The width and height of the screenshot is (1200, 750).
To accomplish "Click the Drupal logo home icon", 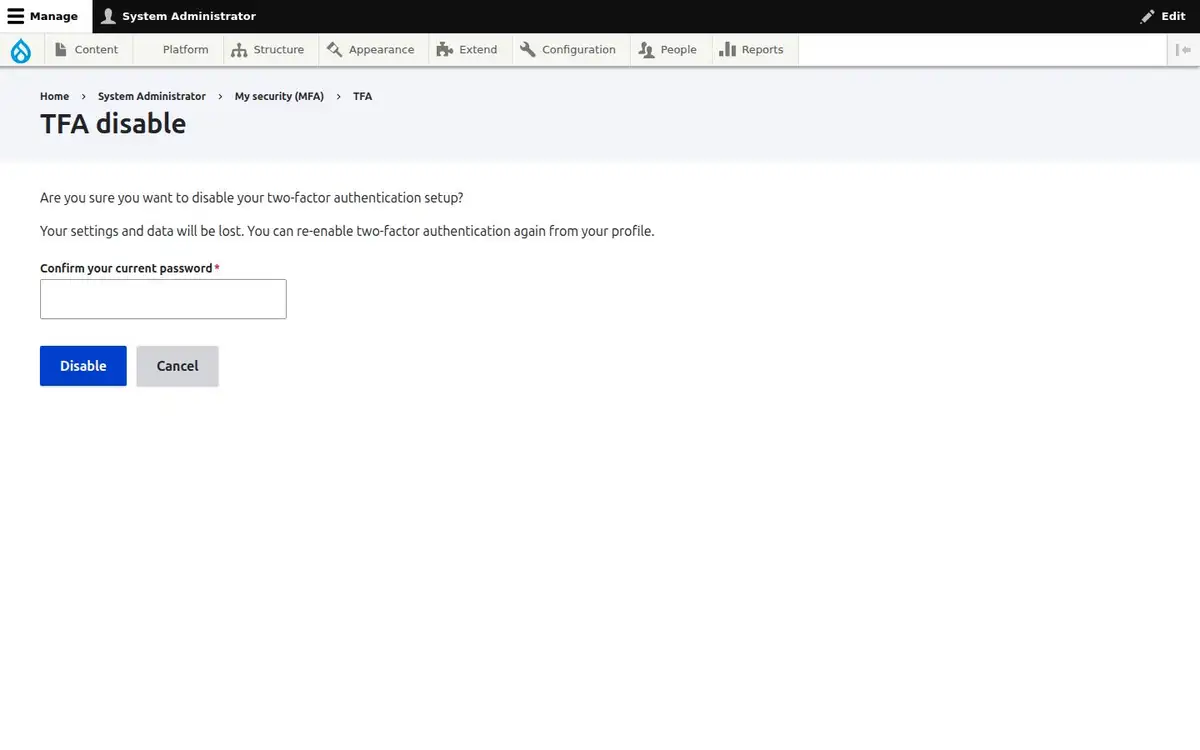I will coord(21,50).
